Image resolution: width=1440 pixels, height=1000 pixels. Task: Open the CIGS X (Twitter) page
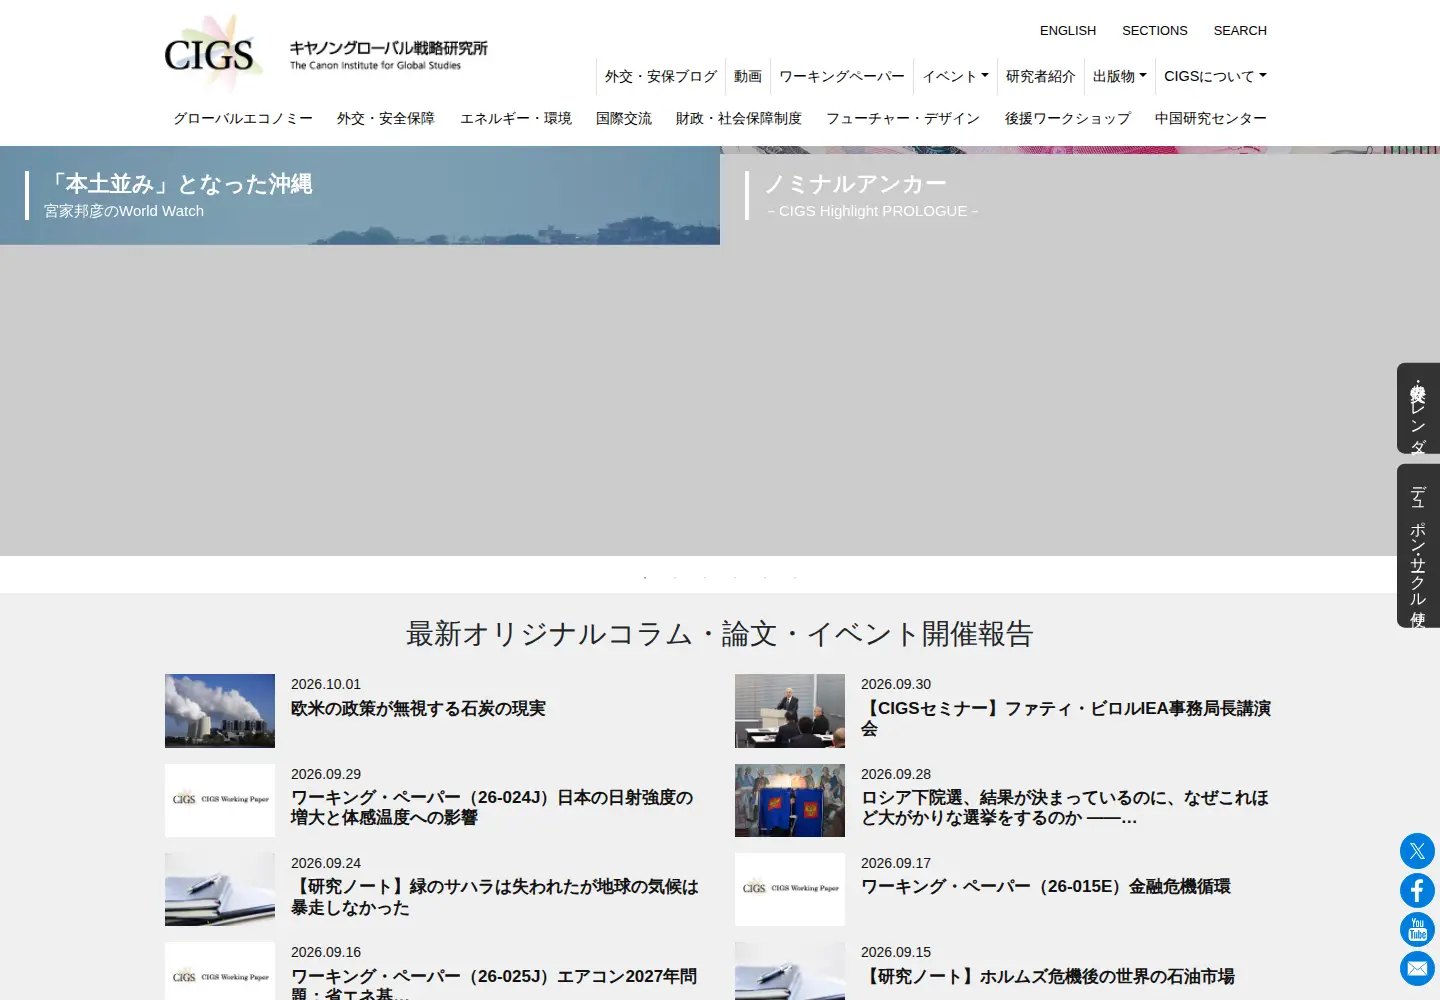pyautogui.click(x=1417, y=851)
